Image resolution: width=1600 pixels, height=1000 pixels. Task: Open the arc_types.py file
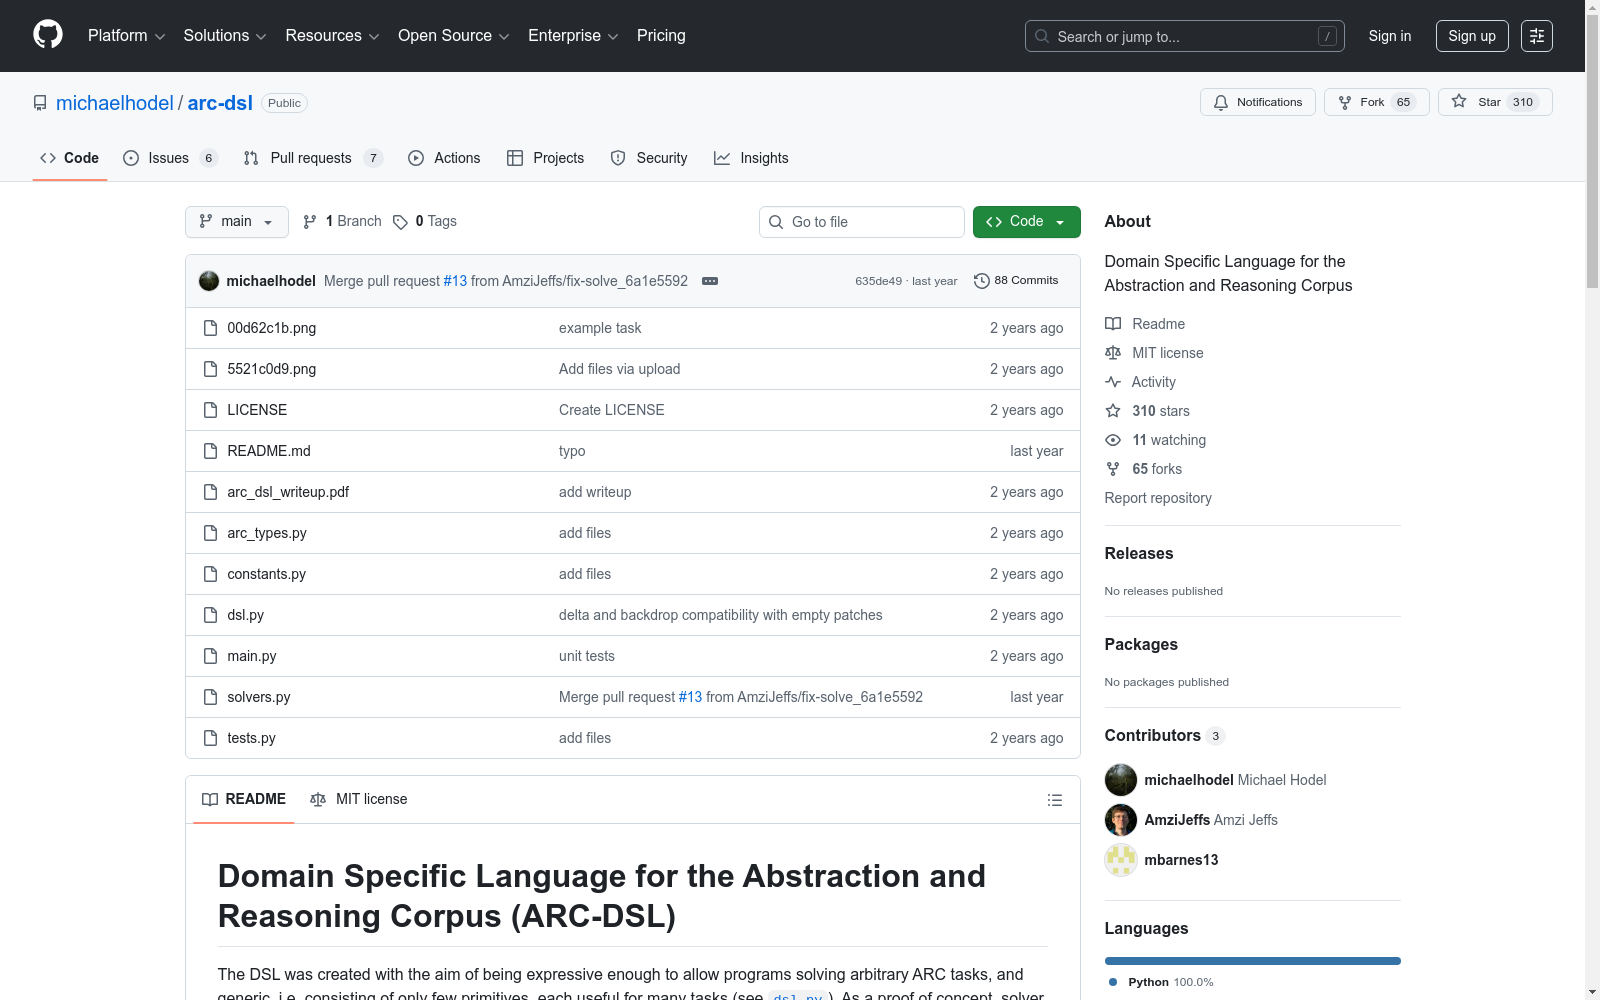267,533
